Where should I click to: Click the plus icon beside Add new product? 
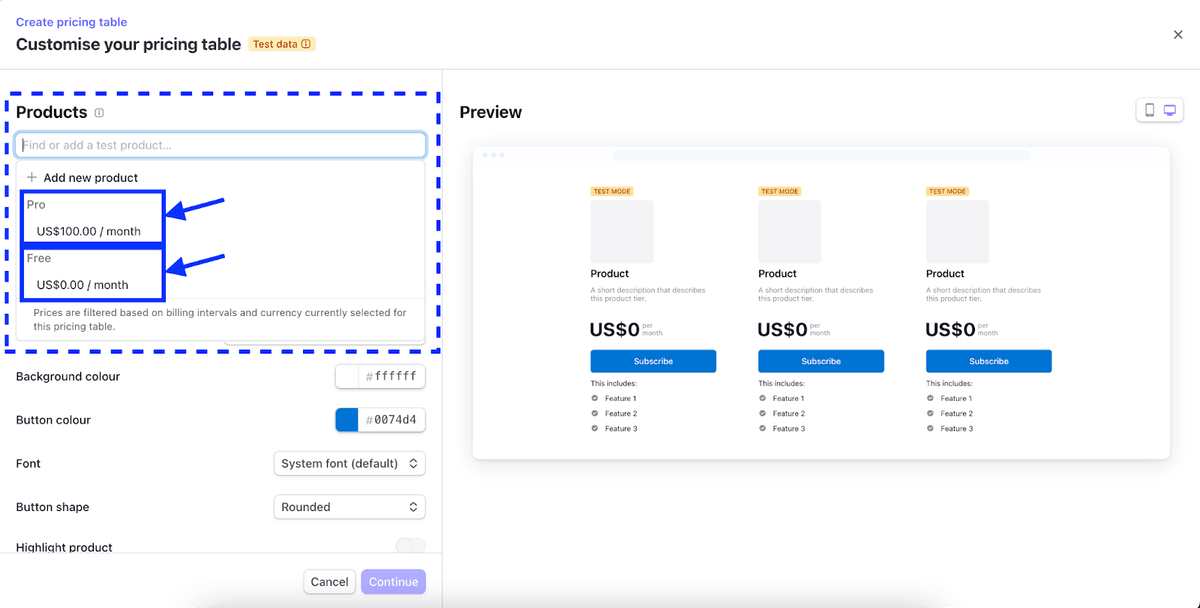coord(31,176)
